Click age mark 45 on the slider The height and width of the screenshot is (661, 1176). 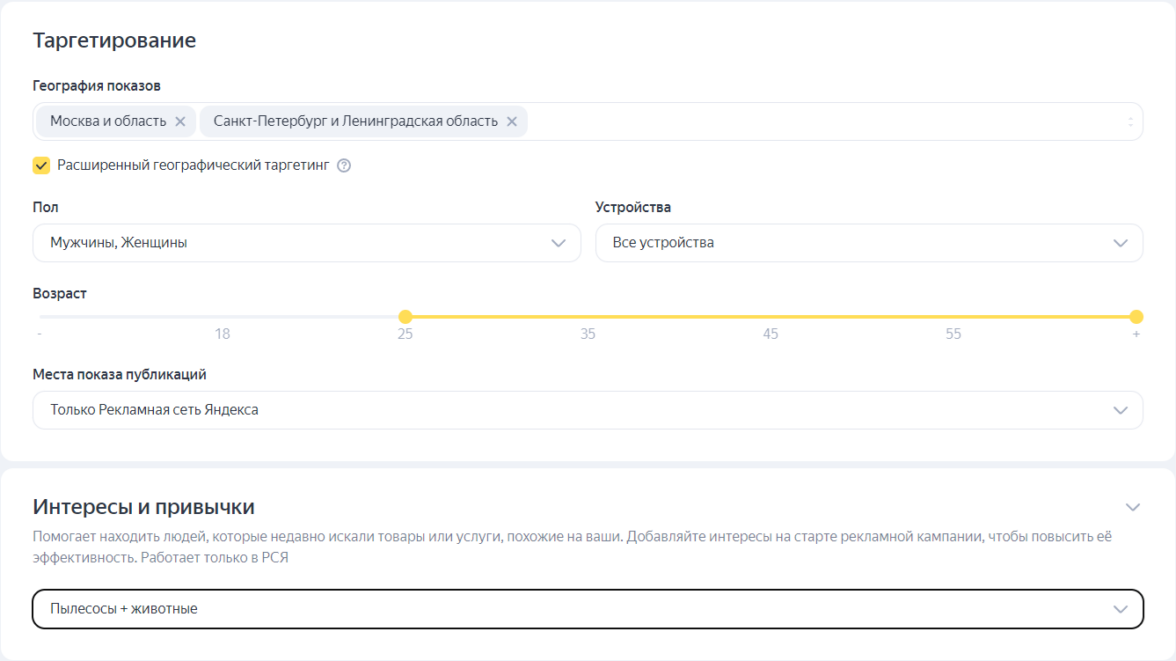point(770,334)
